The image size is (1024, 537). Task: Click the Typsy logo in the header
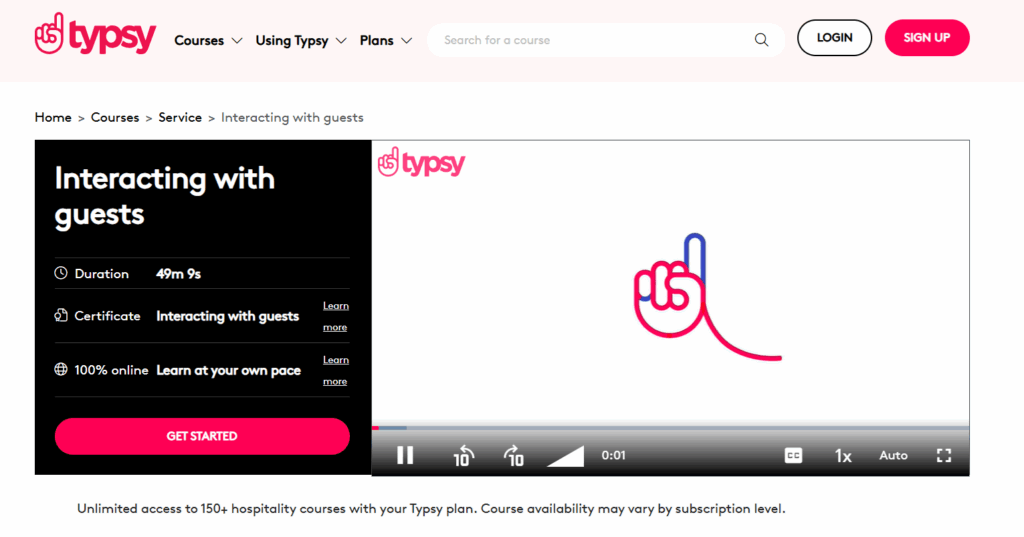pyautogui.click(x=95, y=34)
